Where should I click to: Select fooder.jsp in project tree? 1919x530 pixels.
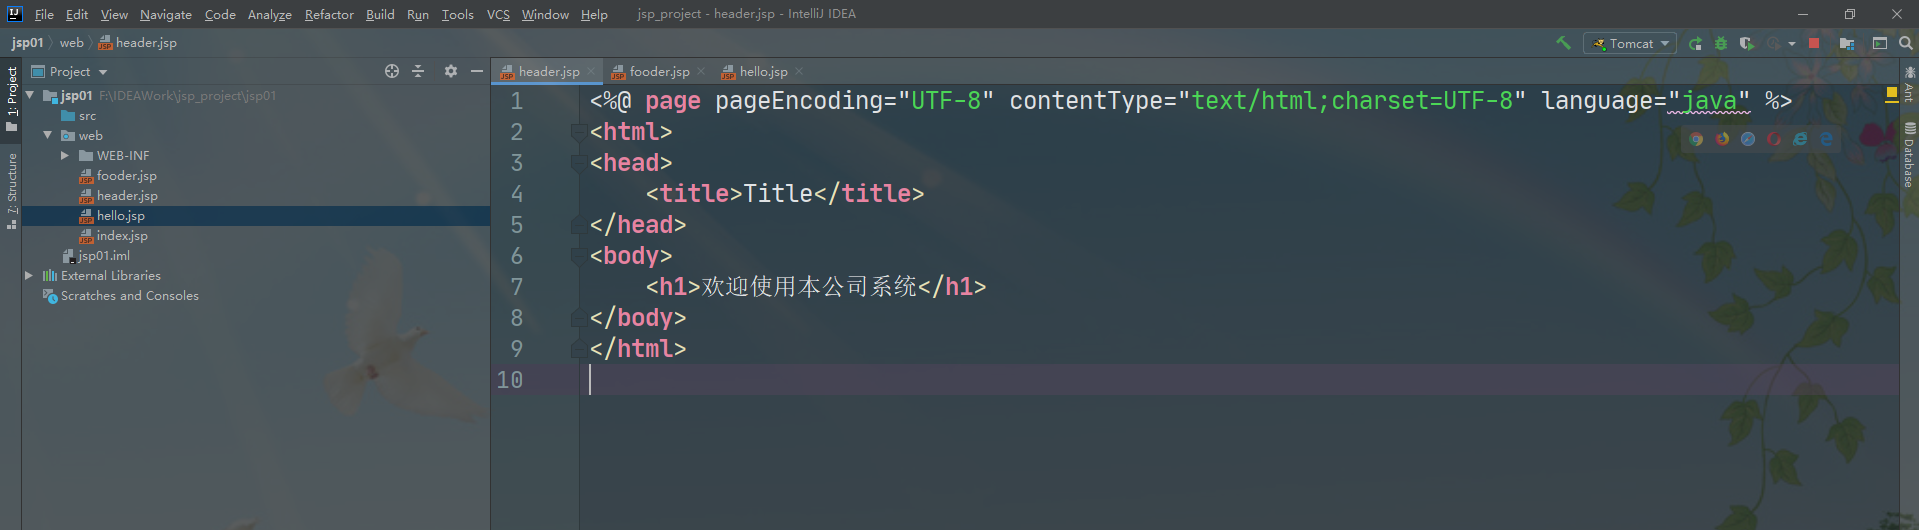(x=118, y=175)
